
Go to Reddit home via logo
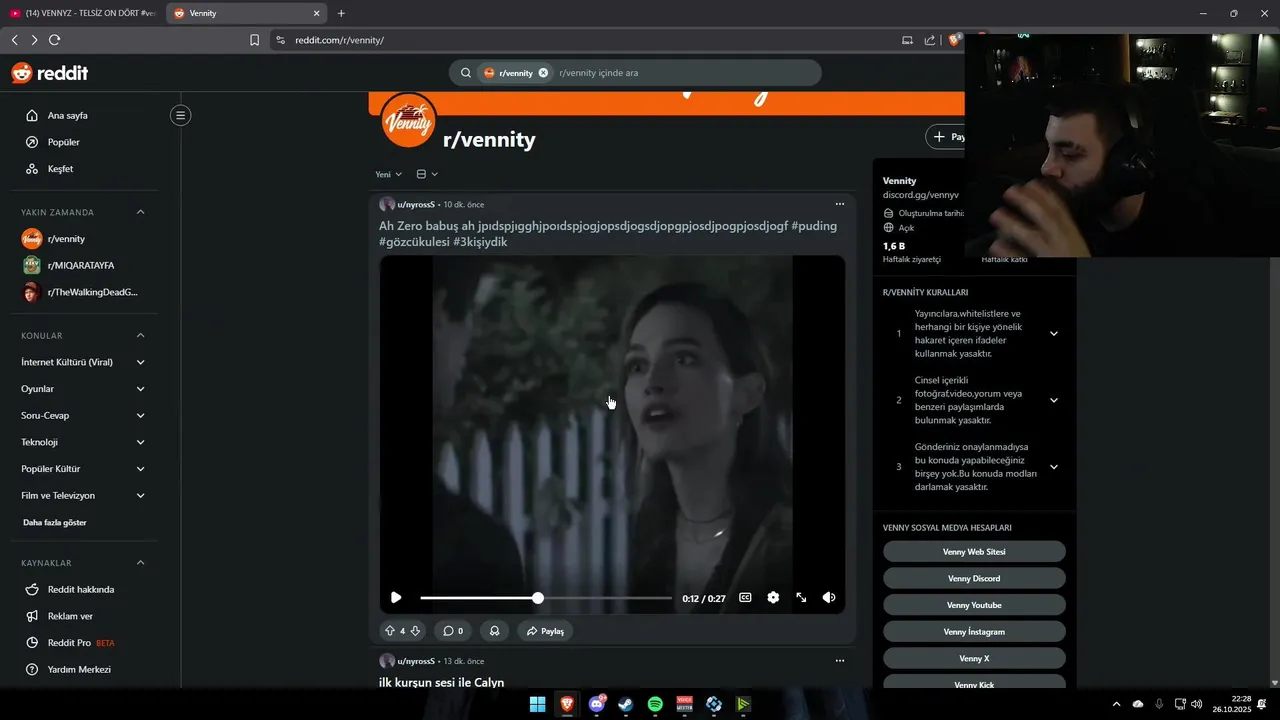click(x=49, y=73)
